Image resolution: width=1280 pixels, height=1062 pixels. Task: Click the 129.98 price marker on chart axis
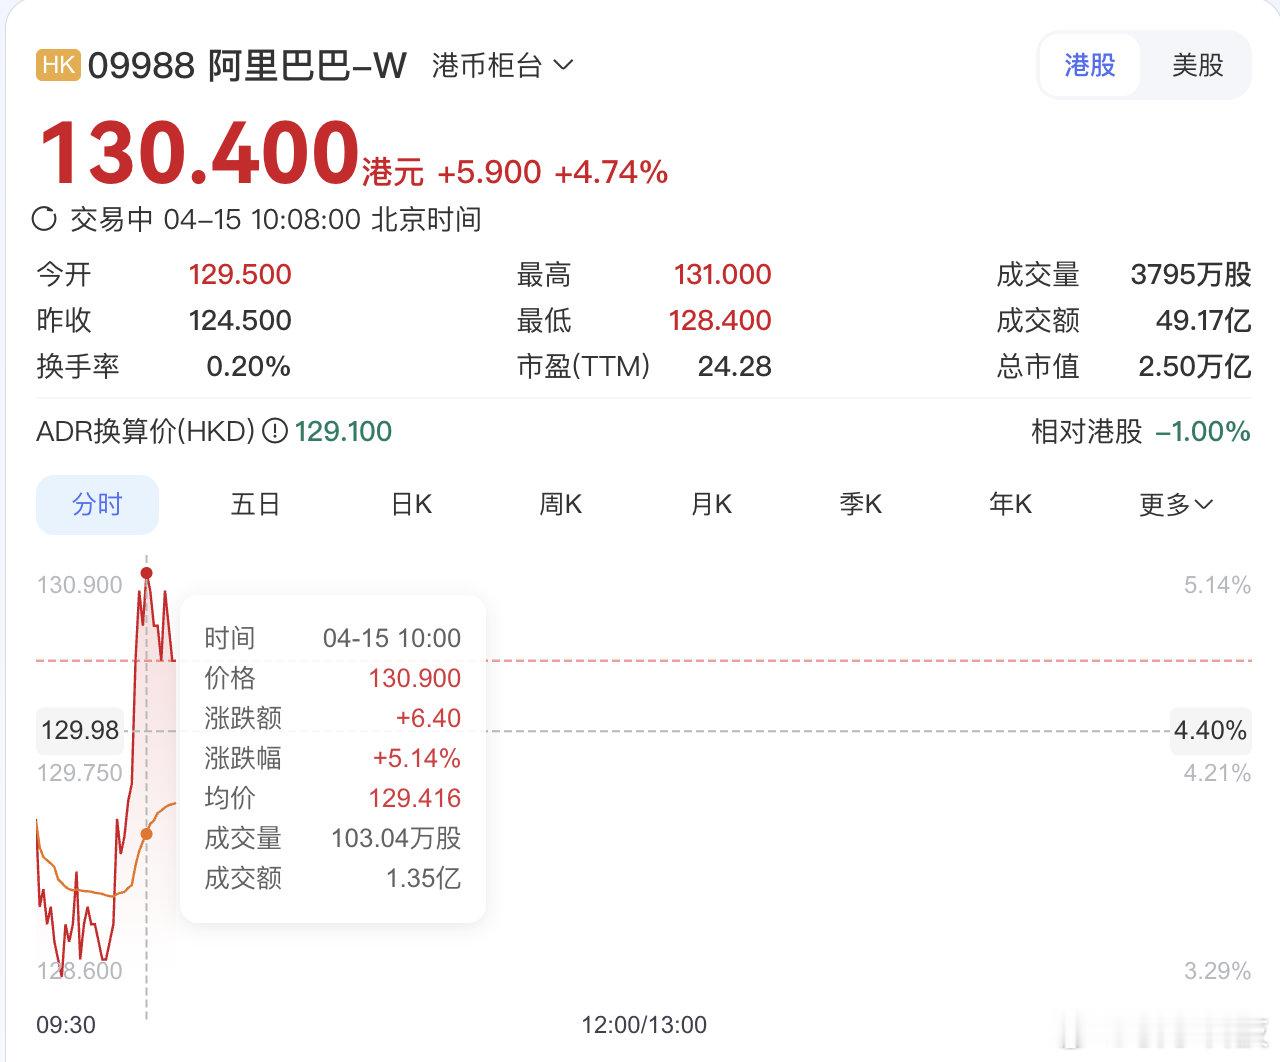80,731
